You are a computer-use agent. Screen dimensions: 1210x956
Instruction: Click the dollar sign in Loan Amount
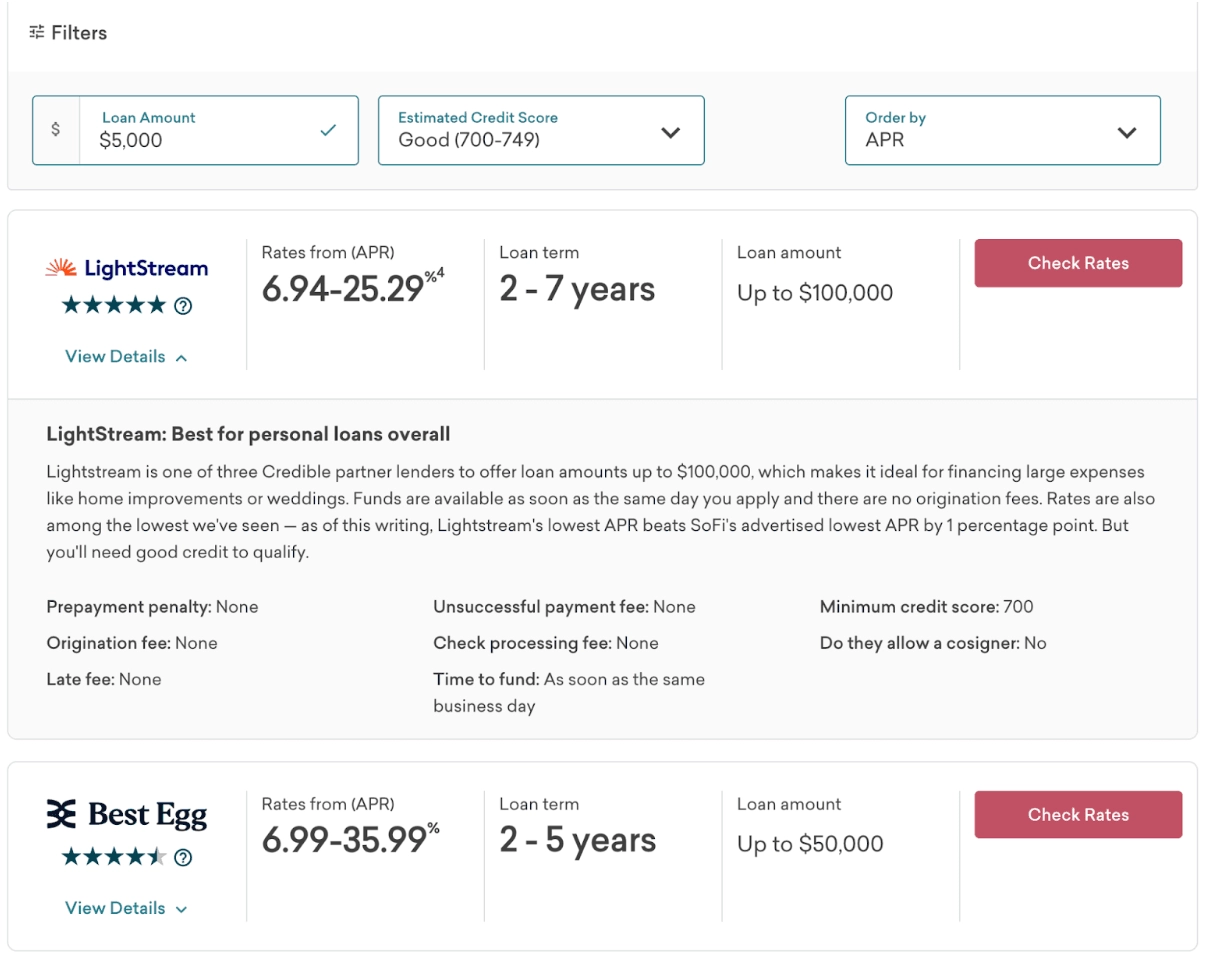point(55,129)
